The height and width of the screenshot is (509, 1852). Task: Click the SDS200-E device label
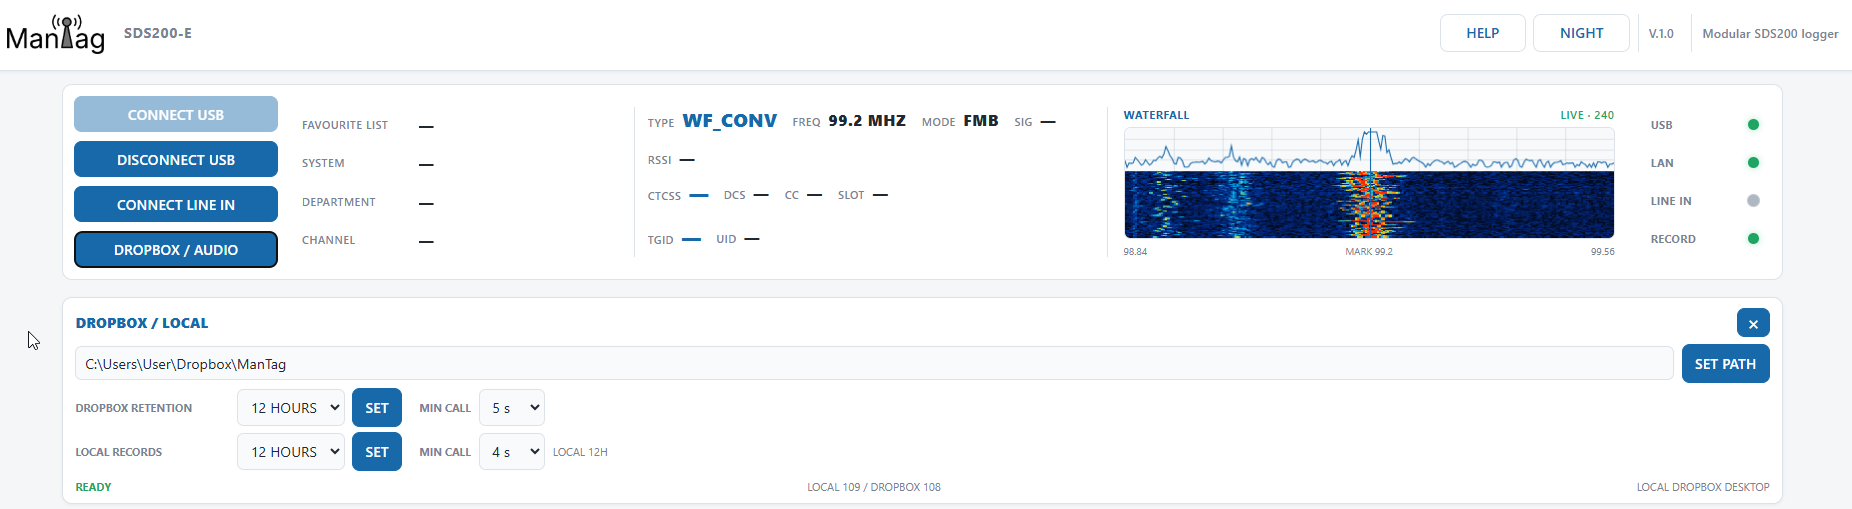pyautogui.click(x=158, y=33)
